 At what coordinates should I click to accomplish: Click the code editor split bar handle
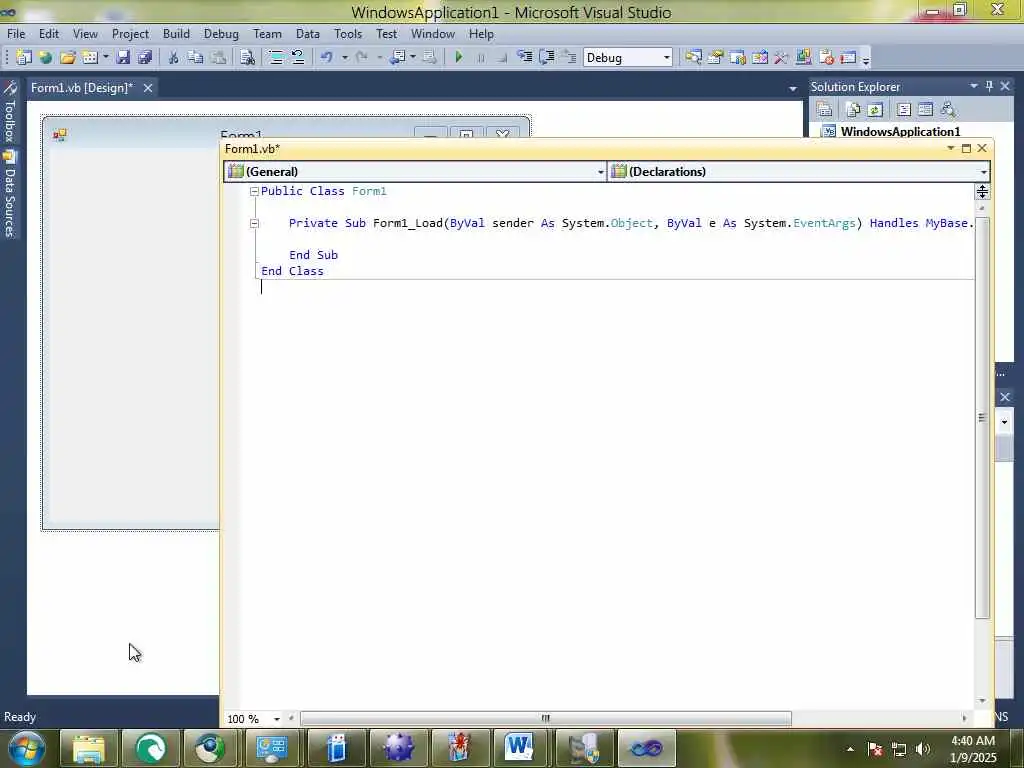coord(982,191)
